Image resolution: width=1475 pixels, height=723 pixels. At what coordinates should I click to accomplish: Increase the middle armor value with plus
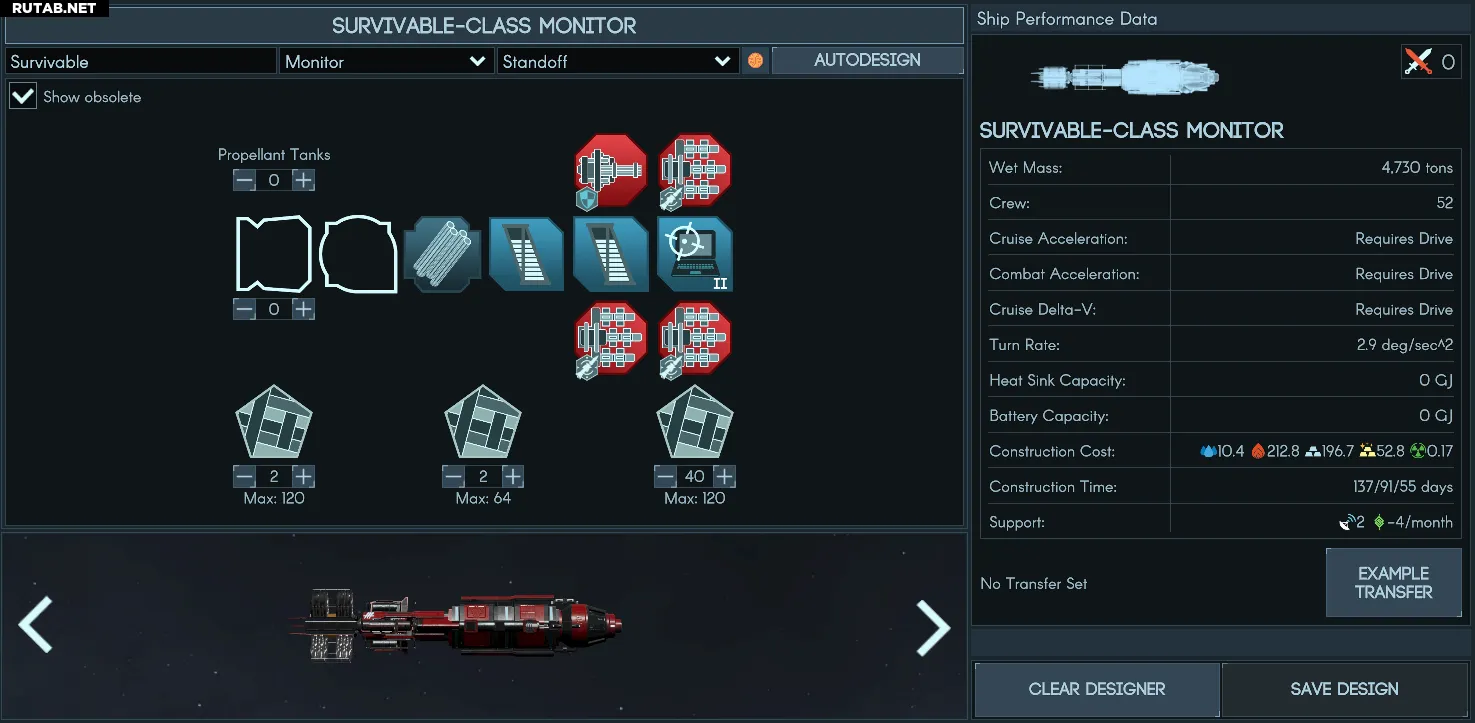[x=513, y=476]
